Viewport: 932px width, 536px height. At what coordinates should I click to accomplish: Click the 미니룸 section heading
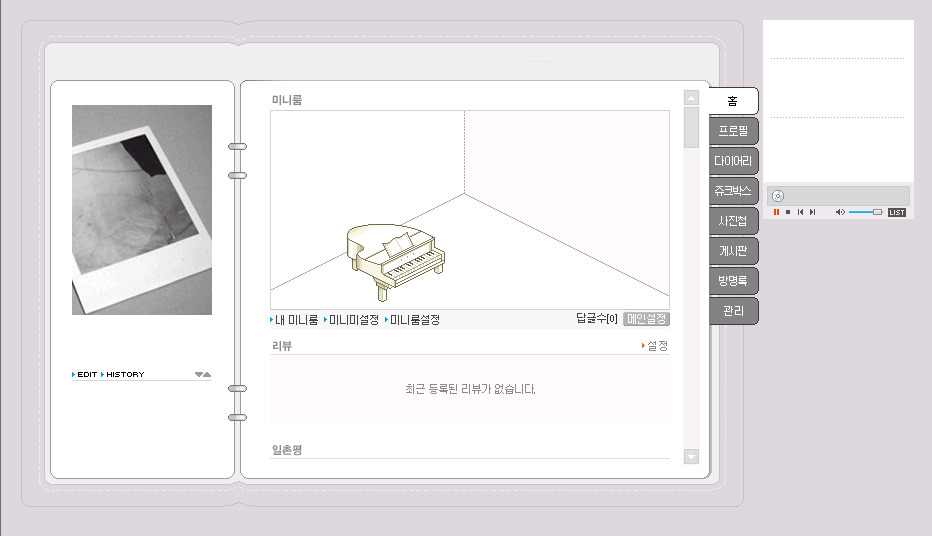point(287,100)
